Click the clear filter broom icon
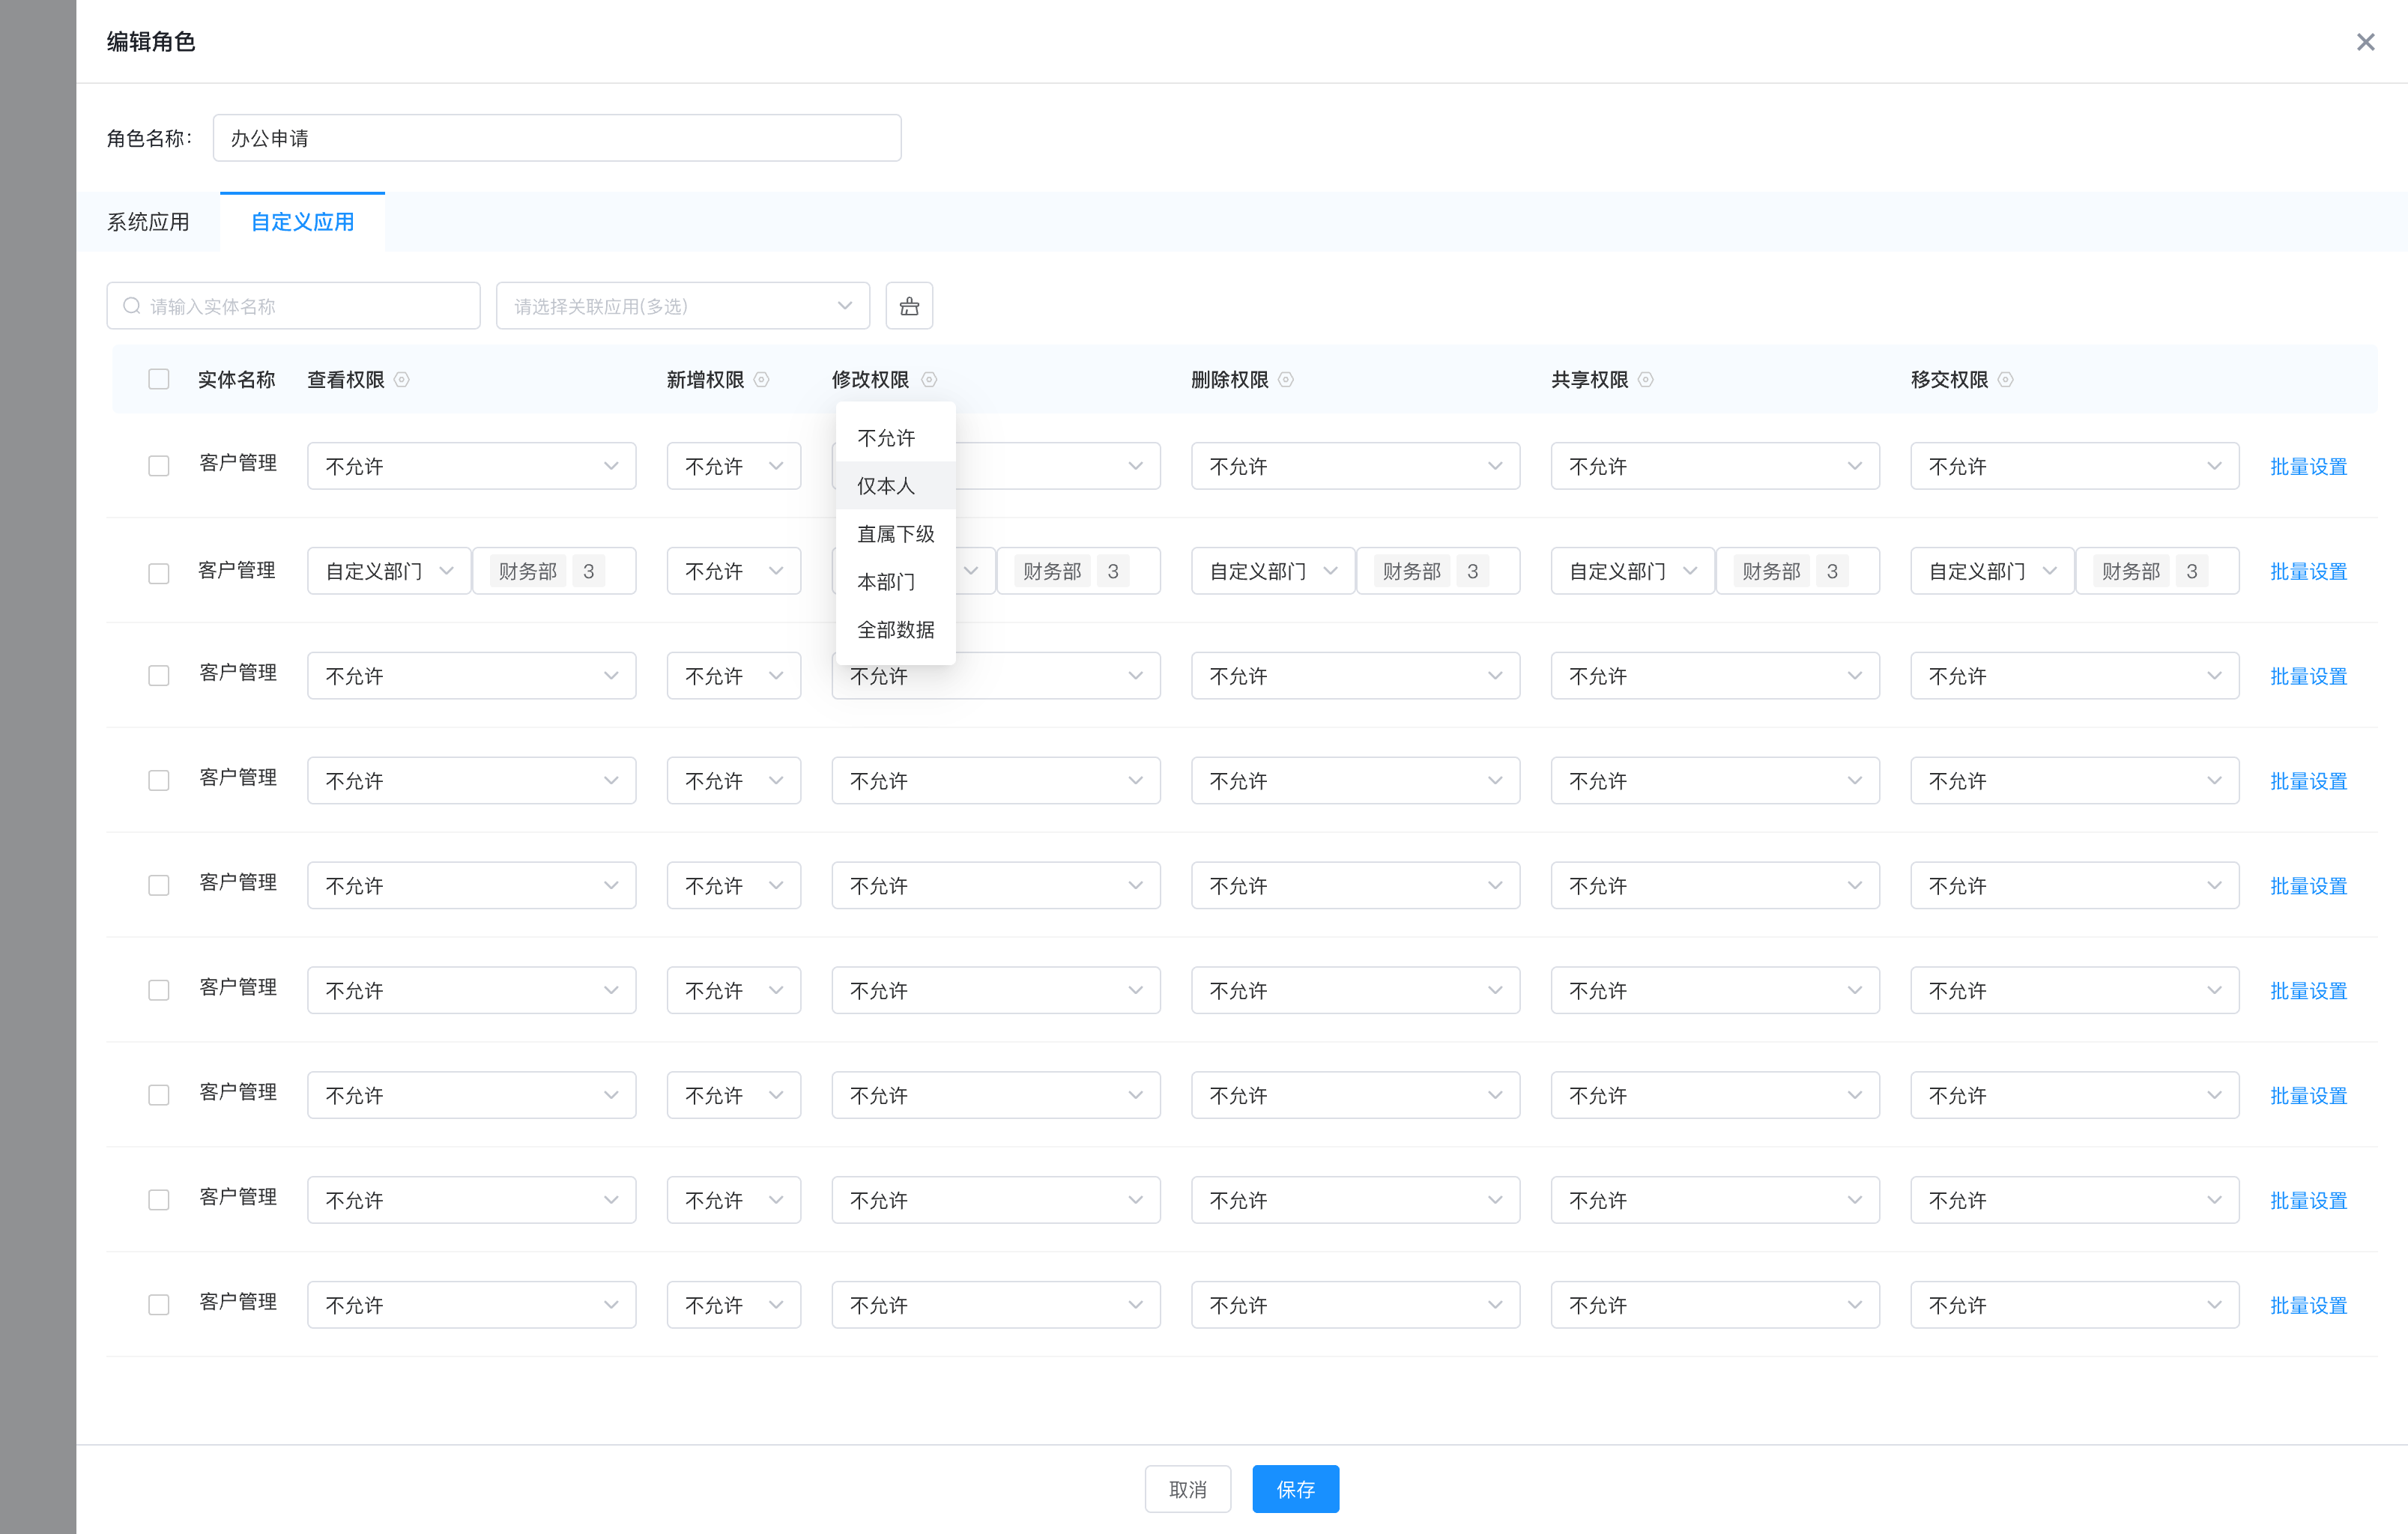The image size is (2408, 1534). click(x=908, y=306)
